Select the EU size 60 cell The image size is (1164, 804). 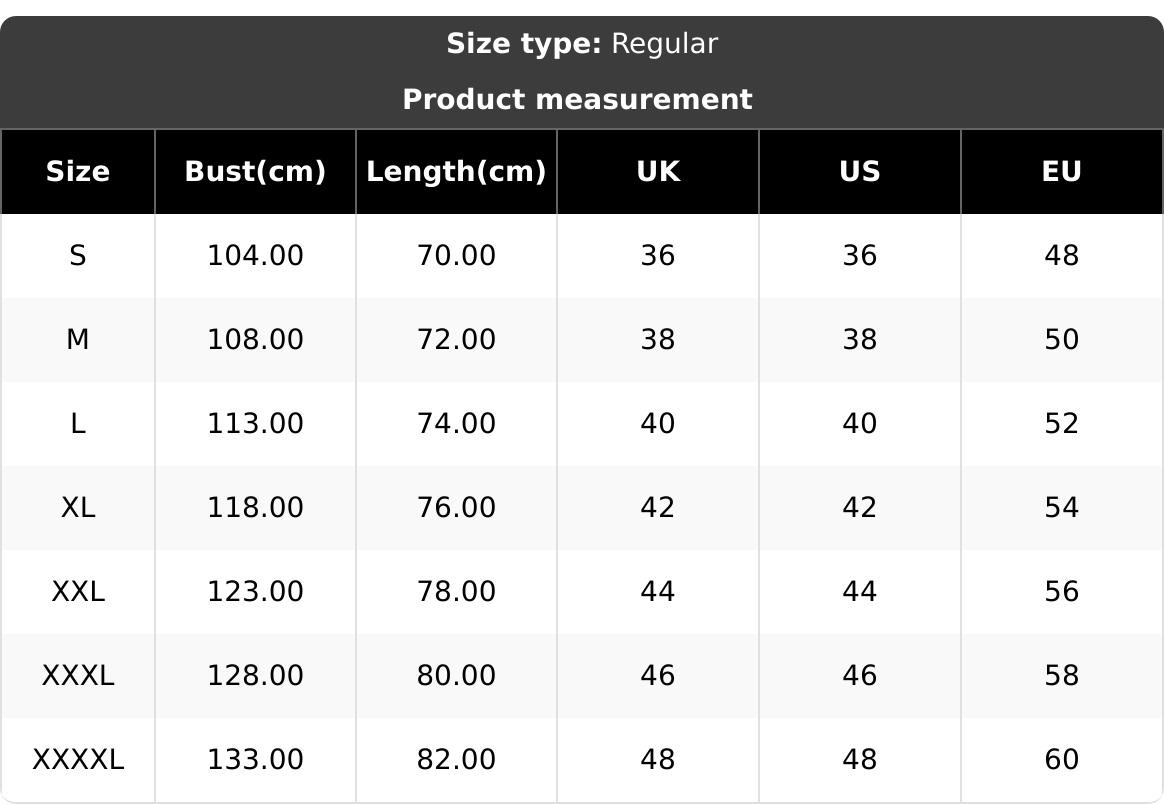point(1061,760)
